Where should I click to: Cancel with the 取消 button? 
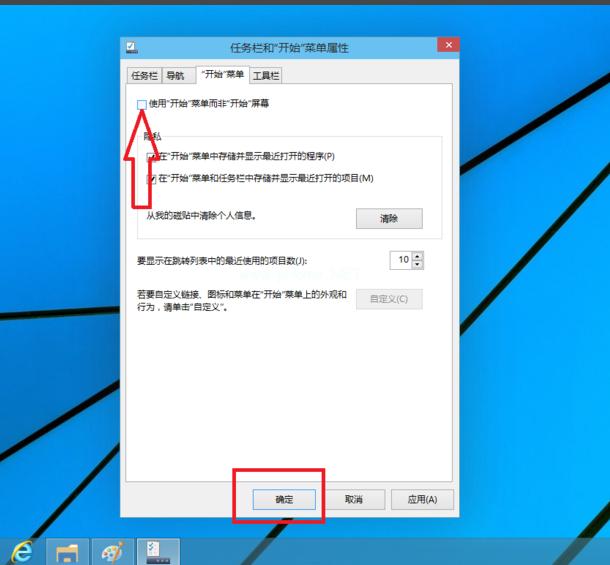point(354,499)
